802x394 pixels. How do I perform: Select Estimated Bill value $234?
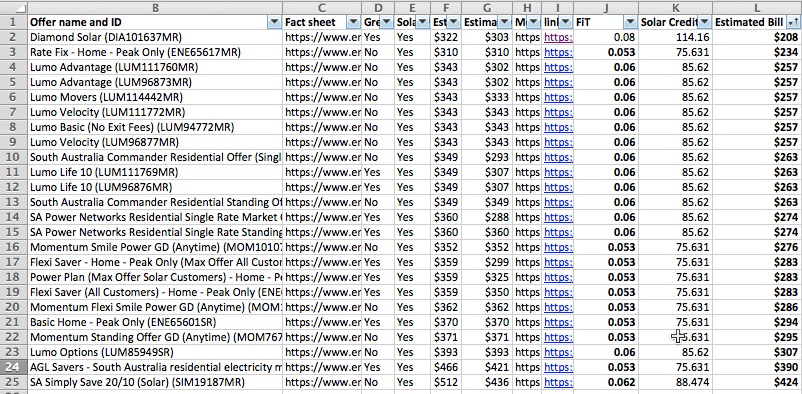756,52
